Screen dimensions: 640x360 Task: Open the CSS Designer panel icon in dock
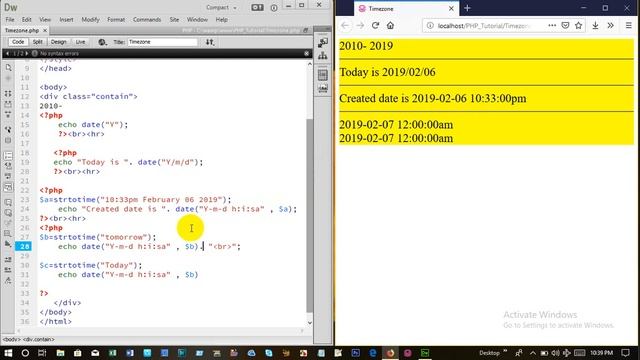(322, 75)
